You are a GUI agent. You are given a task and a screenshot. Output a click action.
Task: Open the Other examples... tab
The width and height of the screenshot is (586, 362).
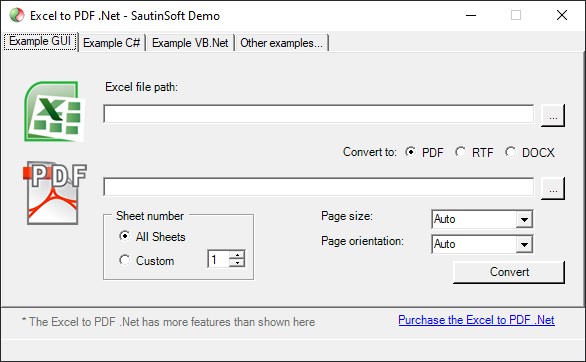(281, 43)
